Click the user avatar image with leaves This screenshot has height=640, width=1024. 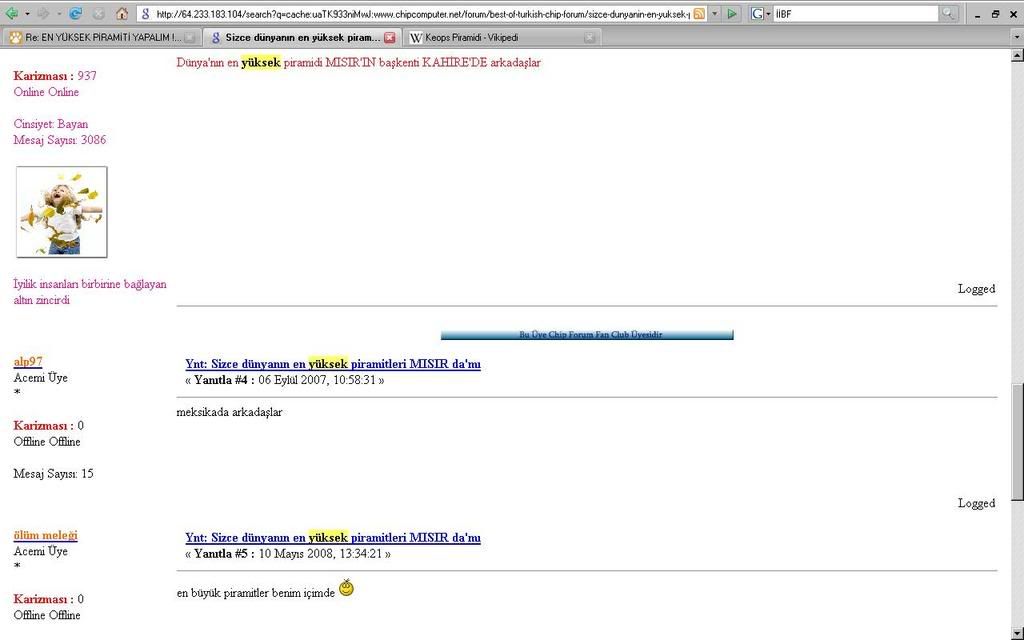pos(61,212)
